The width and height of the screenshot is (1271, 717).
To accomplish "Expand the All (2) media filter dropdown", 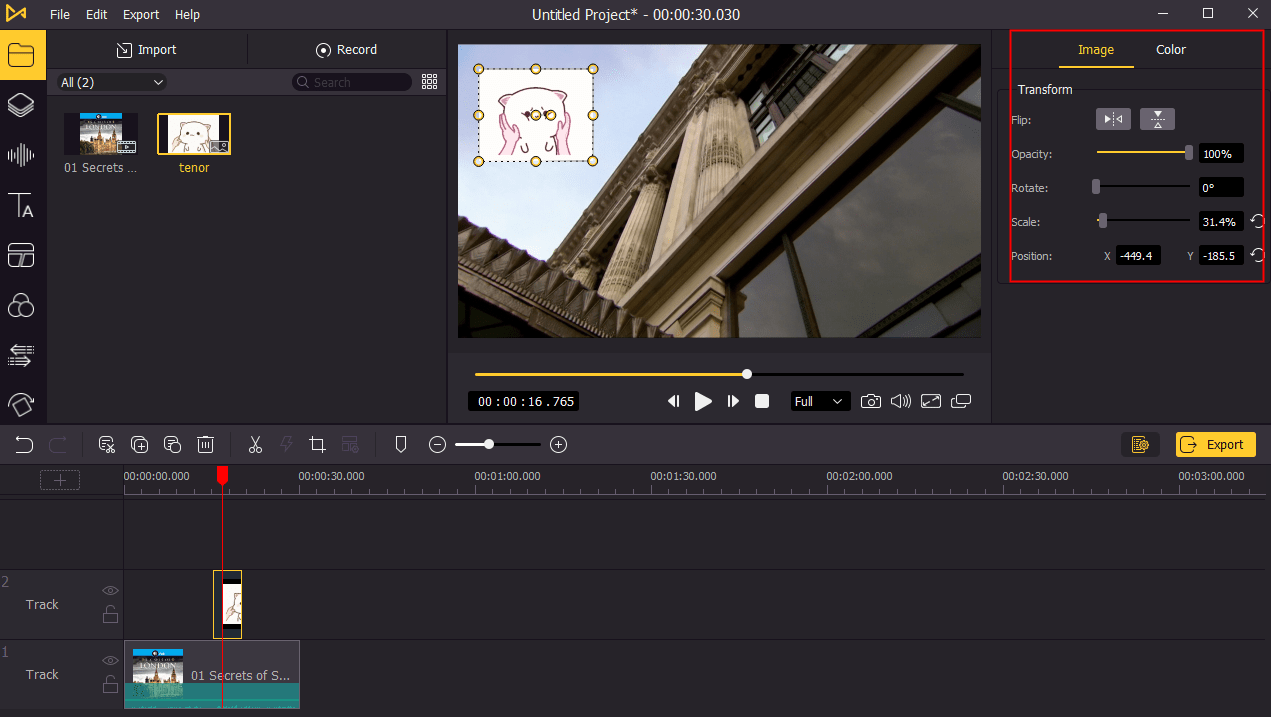I will click(x=111, y=82).
